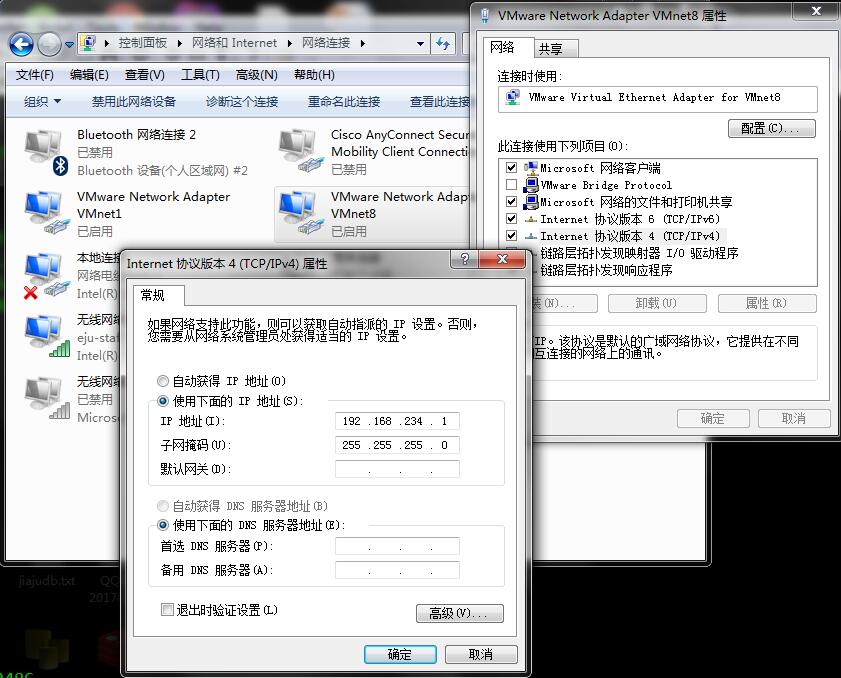This screenshot has height=678, width=841.
Task: Toggle Internet 协议版本 4 (TCP/IPv4) checkbox
Action: tap(511, 236)
